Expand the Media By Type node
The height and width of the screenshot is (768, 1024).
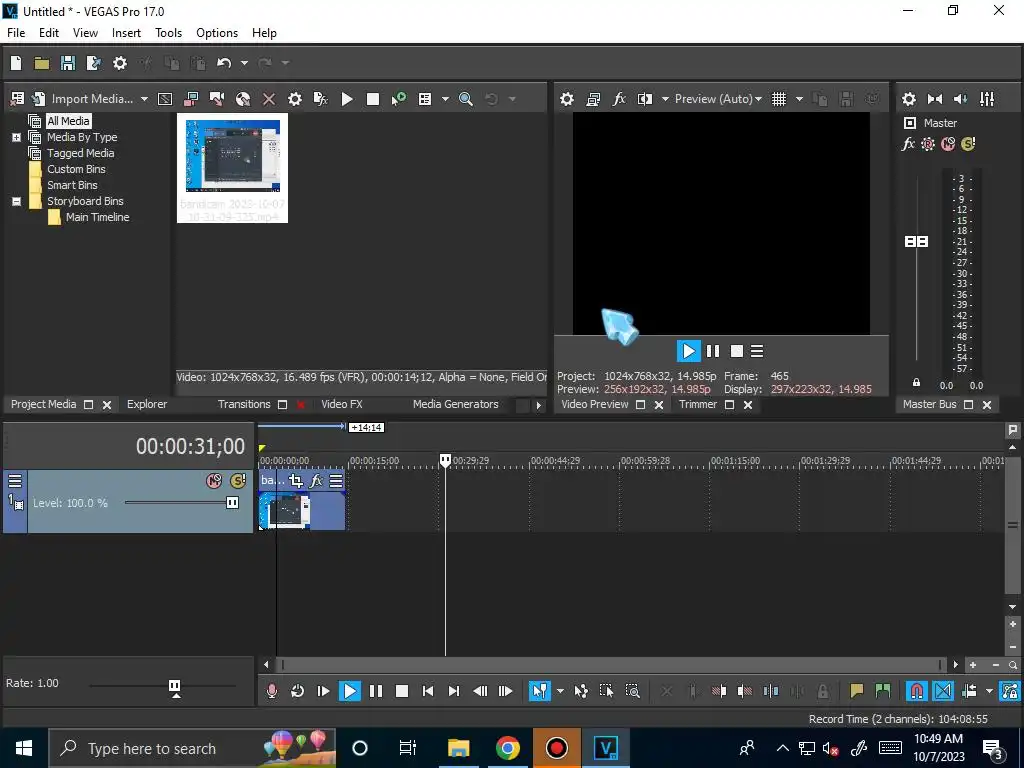pyautogui.click(x=16, y=137)
